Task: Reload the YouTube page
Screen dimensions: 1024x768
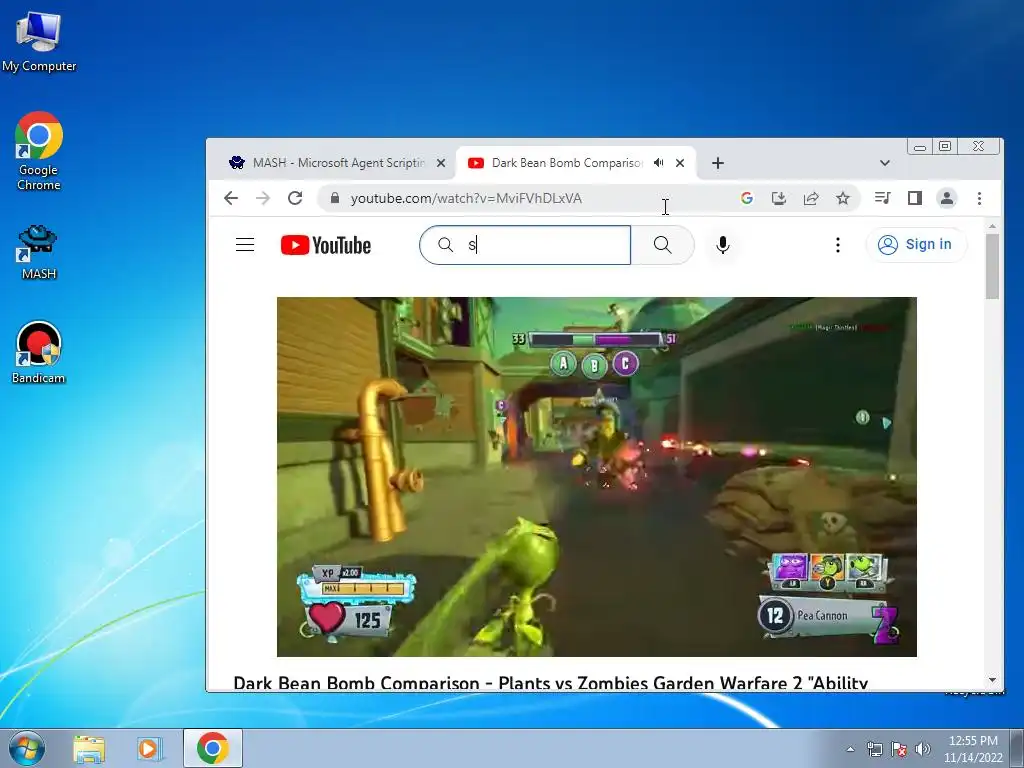Action: (x=295, y=198)
